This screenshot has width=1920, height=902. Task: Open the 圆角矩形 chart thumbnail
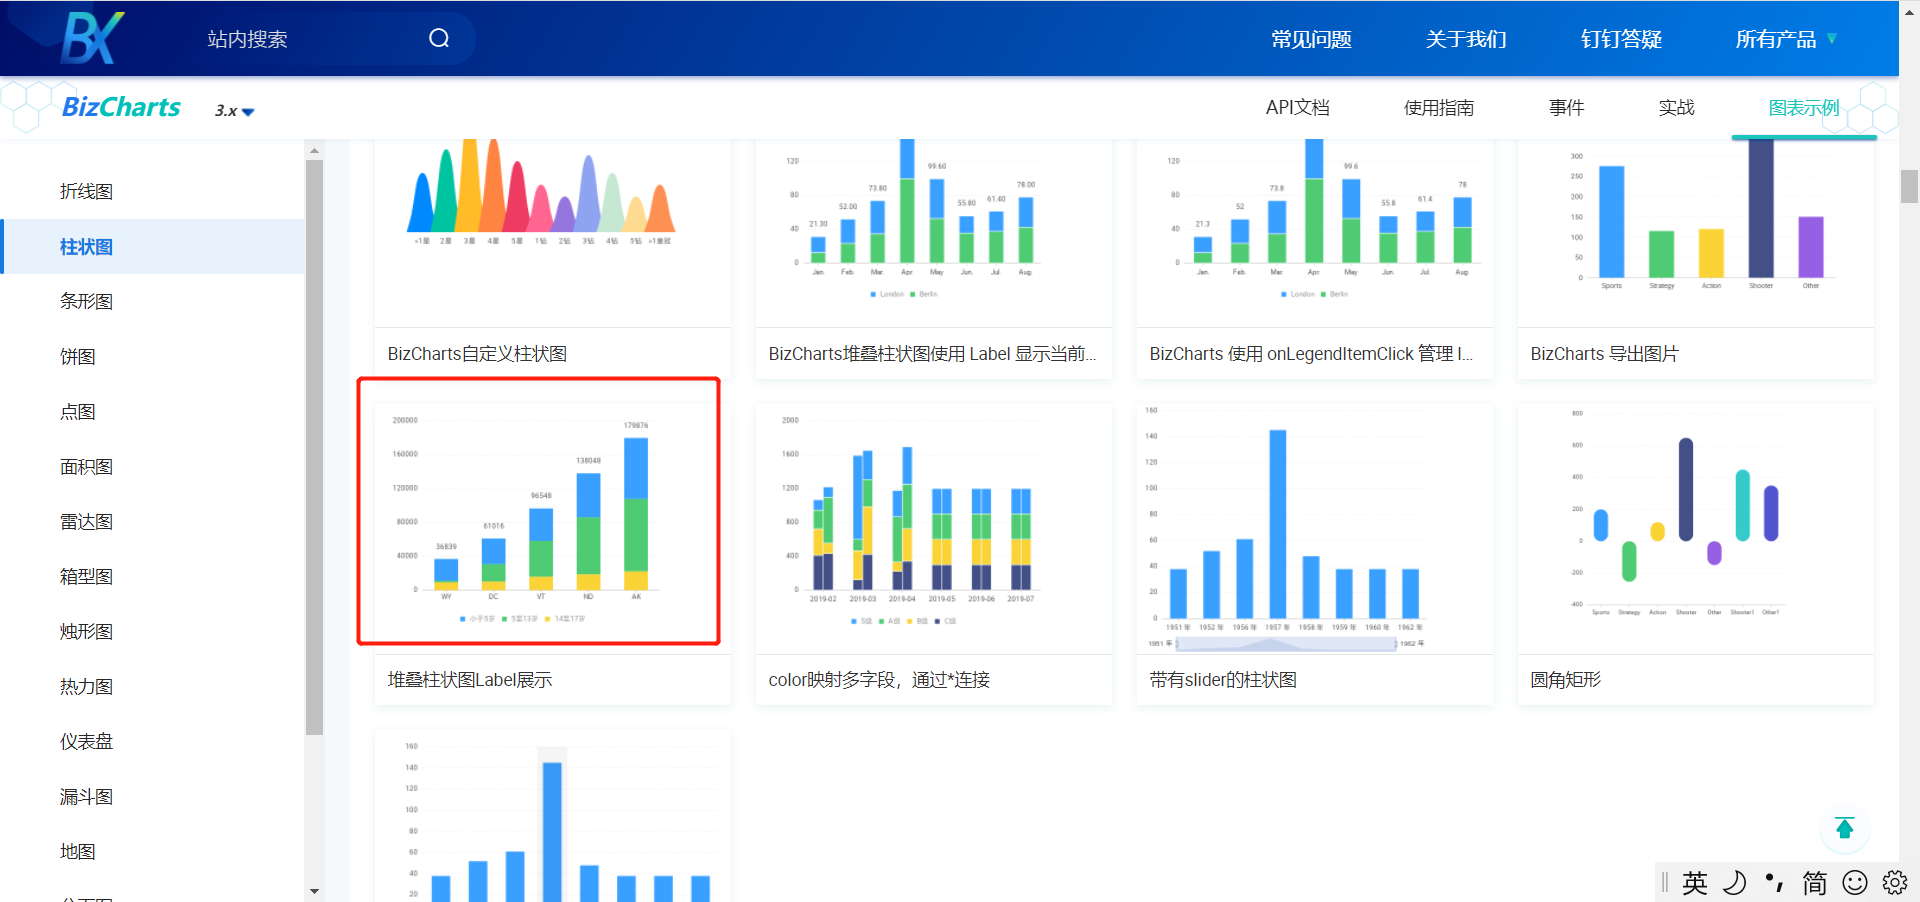1695,529
